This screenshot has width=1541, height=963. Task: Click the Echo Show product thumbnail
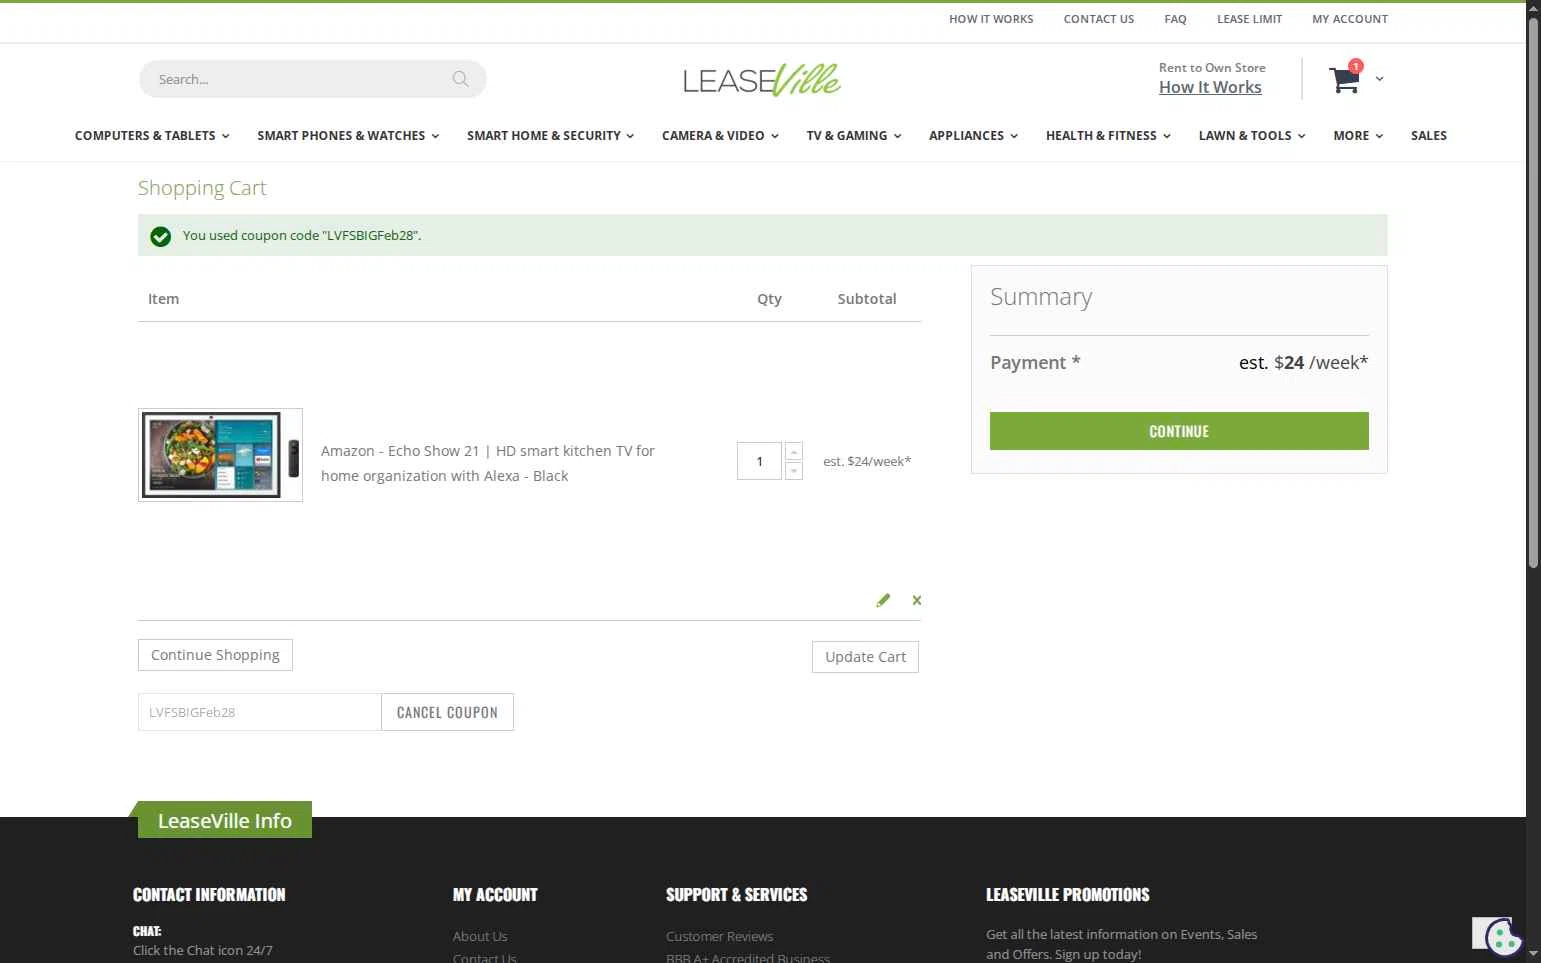[x=220, y=455]
